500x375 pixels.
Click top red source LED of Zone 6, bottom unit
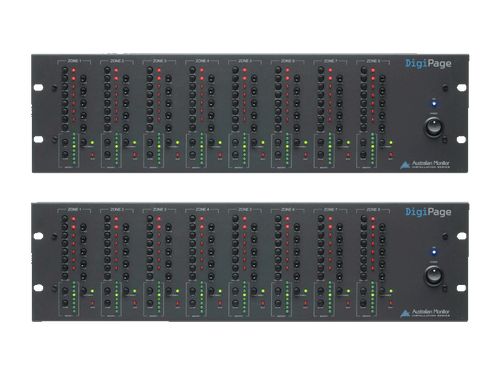(287, 219)
